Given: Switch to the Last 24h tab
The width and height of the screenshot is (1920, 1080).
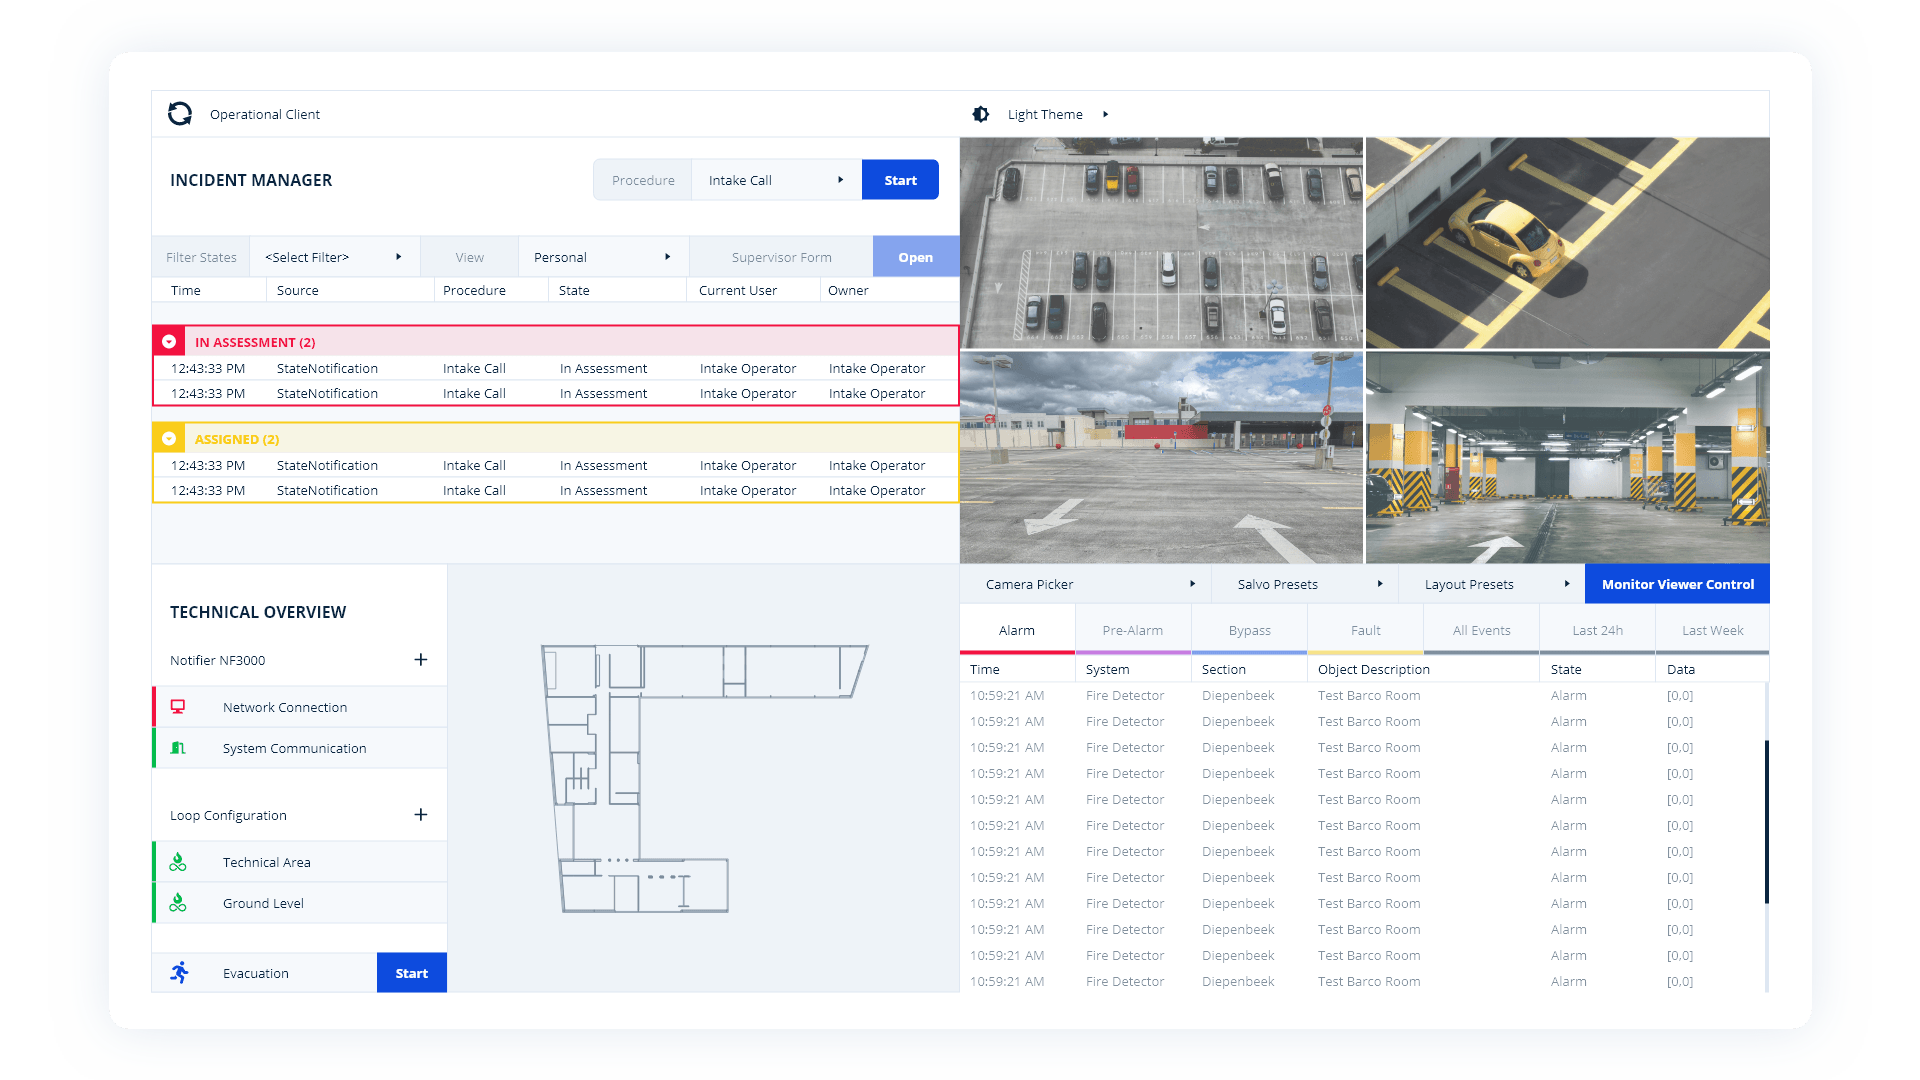Looking at the screenshot, I should [1597, 630].
